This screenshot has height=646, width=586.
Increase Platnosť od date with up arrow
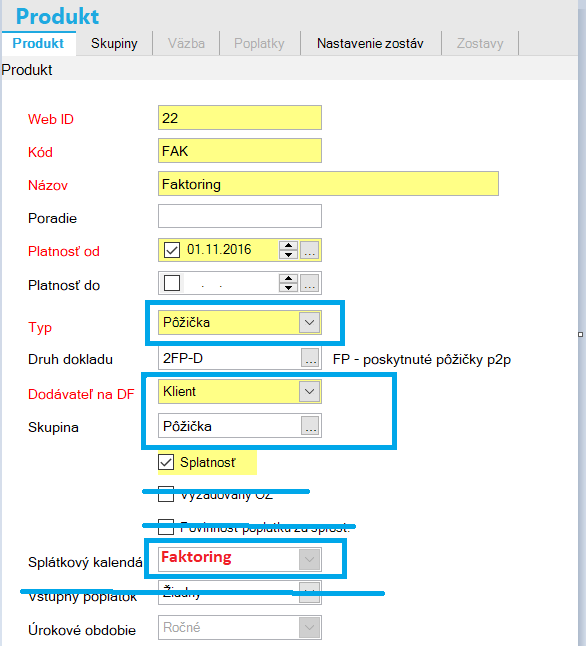pyautogui.click(x=288, y=246)
